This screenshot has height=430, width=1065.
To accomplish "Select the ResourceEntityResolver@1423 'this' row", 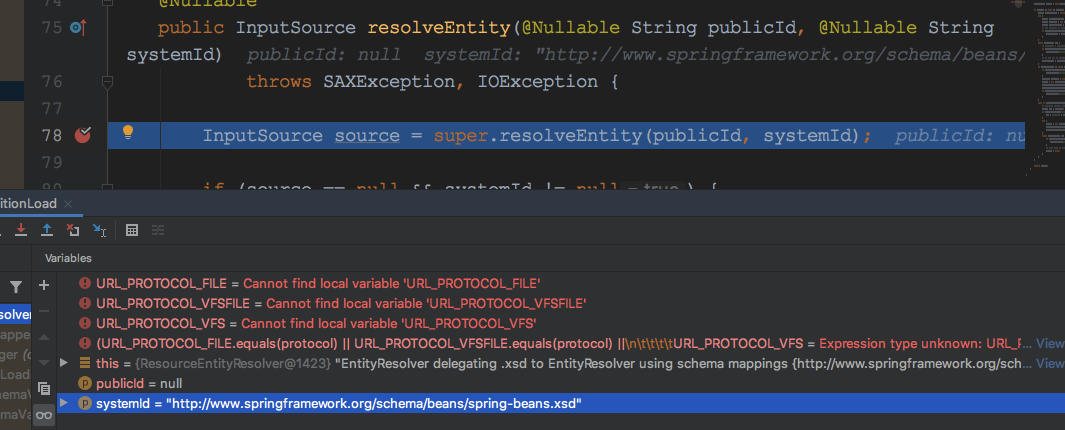I will [x=561, y=363].
